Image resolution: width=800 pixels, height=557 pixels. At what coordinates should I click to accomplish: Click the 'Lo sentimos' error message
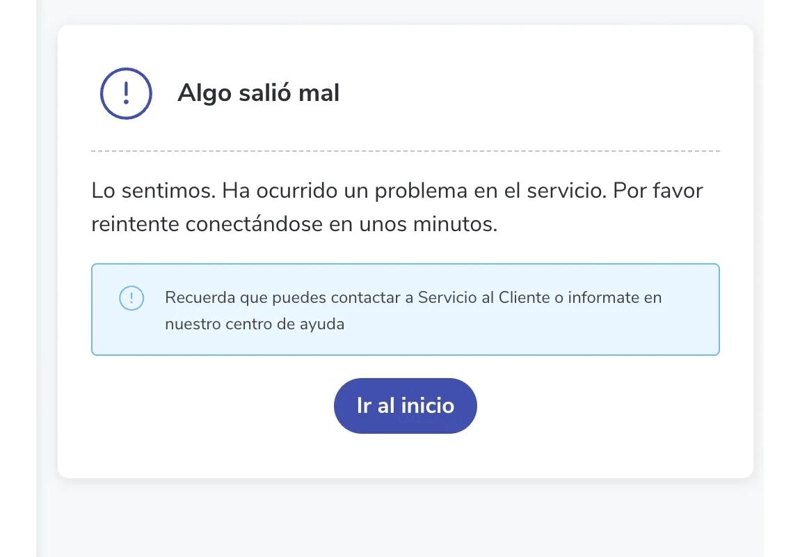click(397, 207)
